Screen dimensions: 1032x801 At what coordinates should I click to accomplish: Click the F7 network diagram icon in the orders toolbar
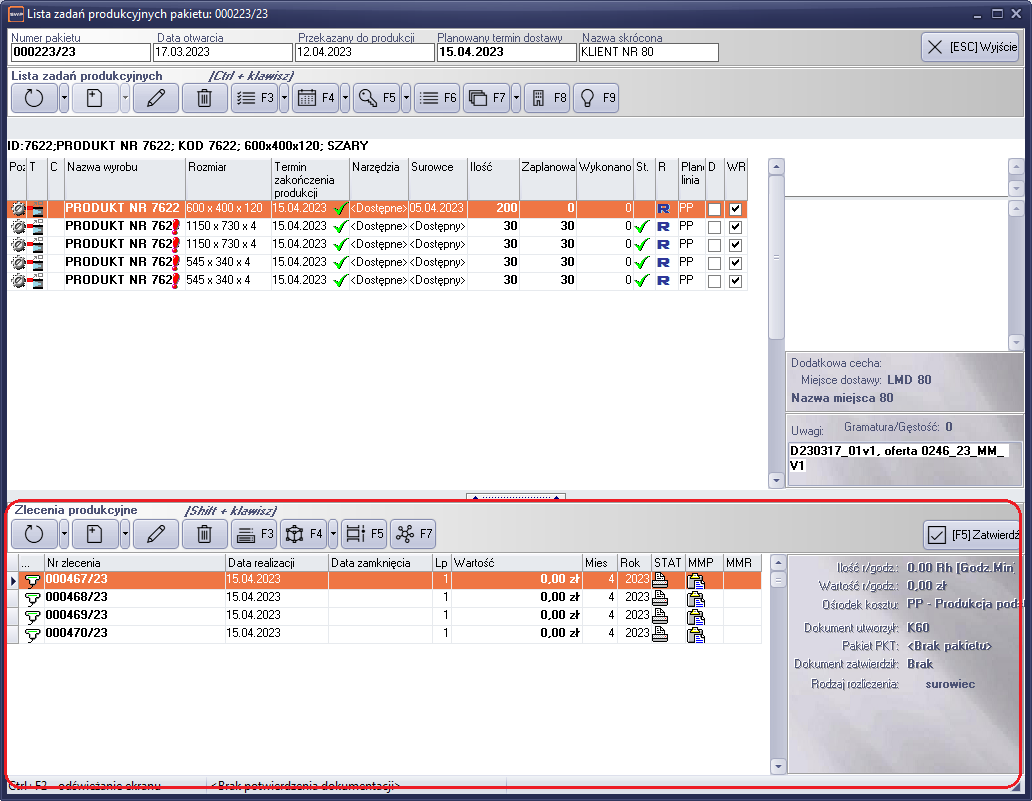(413, 534)
